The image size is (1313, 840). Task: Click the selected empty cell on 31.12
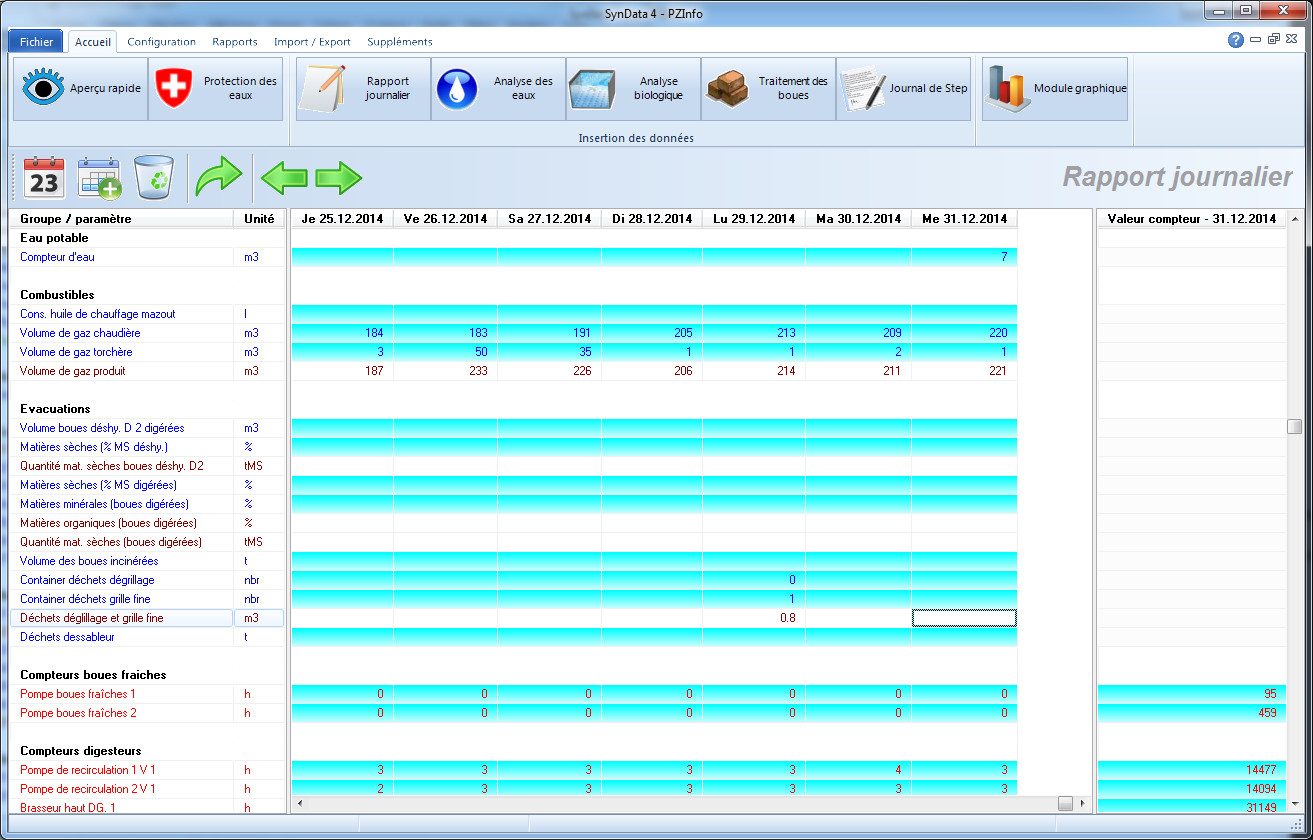click(x=964, y=618)
